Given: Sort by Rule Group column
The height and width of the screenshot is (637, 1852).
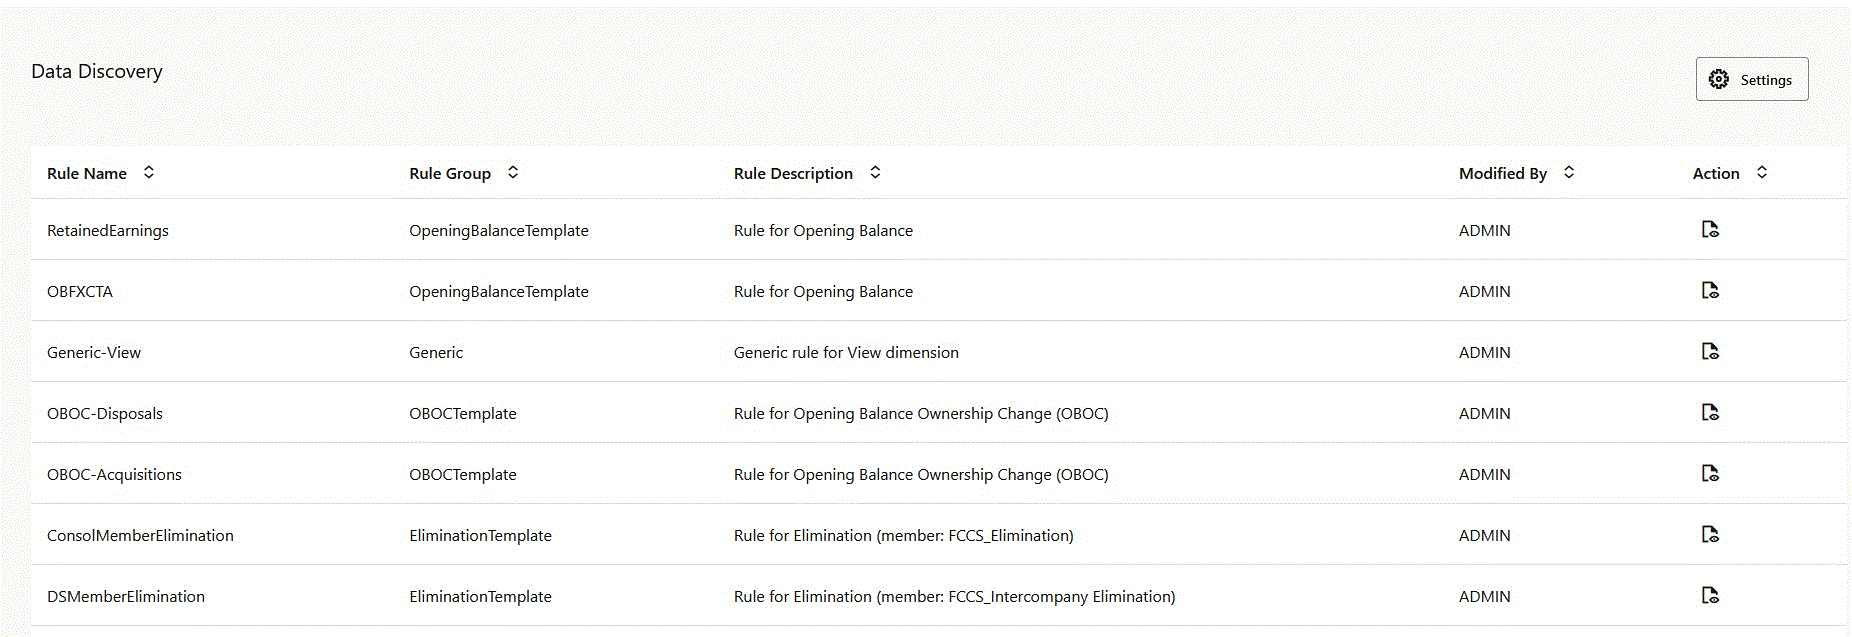Looking at the screenshot, I should pyautogui.click(x=513, y=172).
